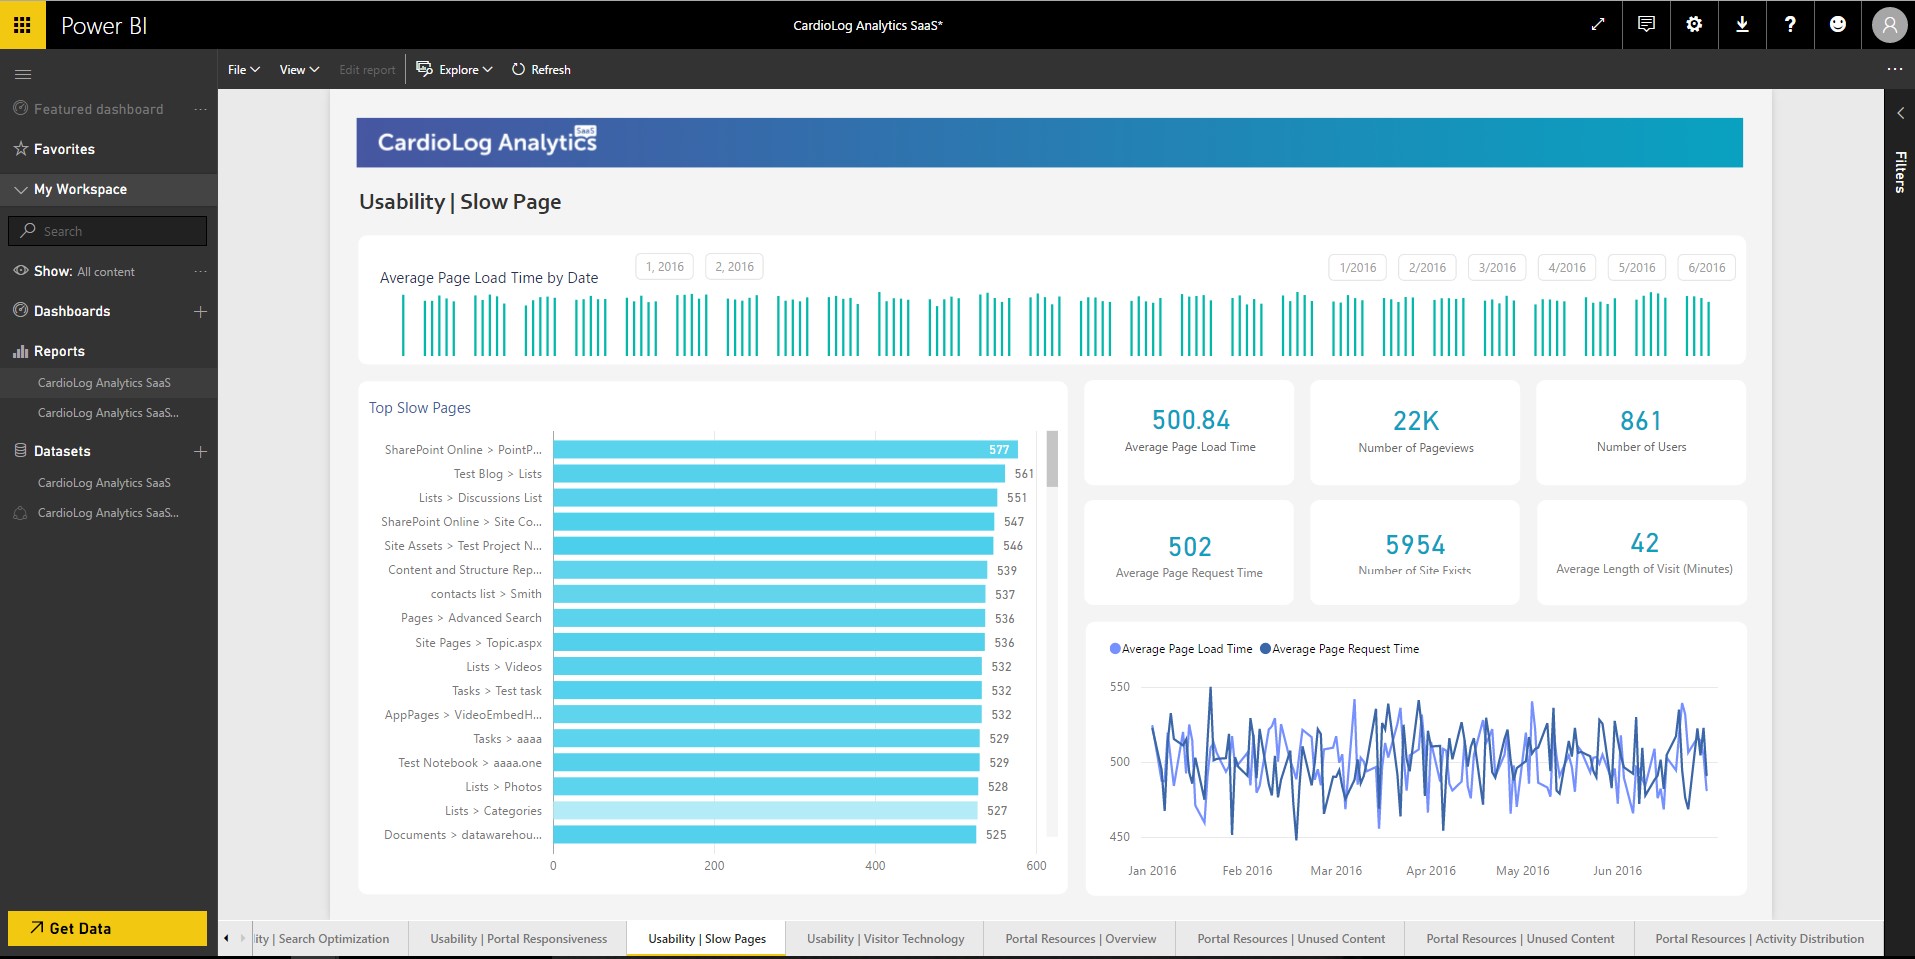Open Featured dashboard item

(98, 109)
